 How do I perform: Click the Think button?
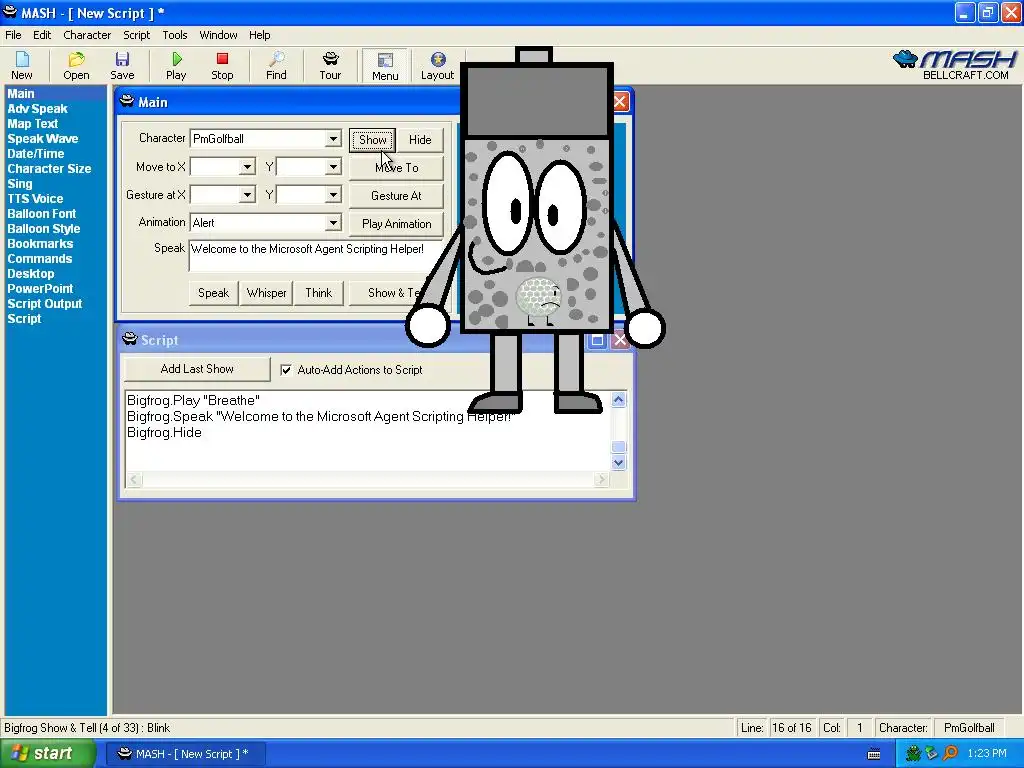pyautogui.click(x=319, y=293)
